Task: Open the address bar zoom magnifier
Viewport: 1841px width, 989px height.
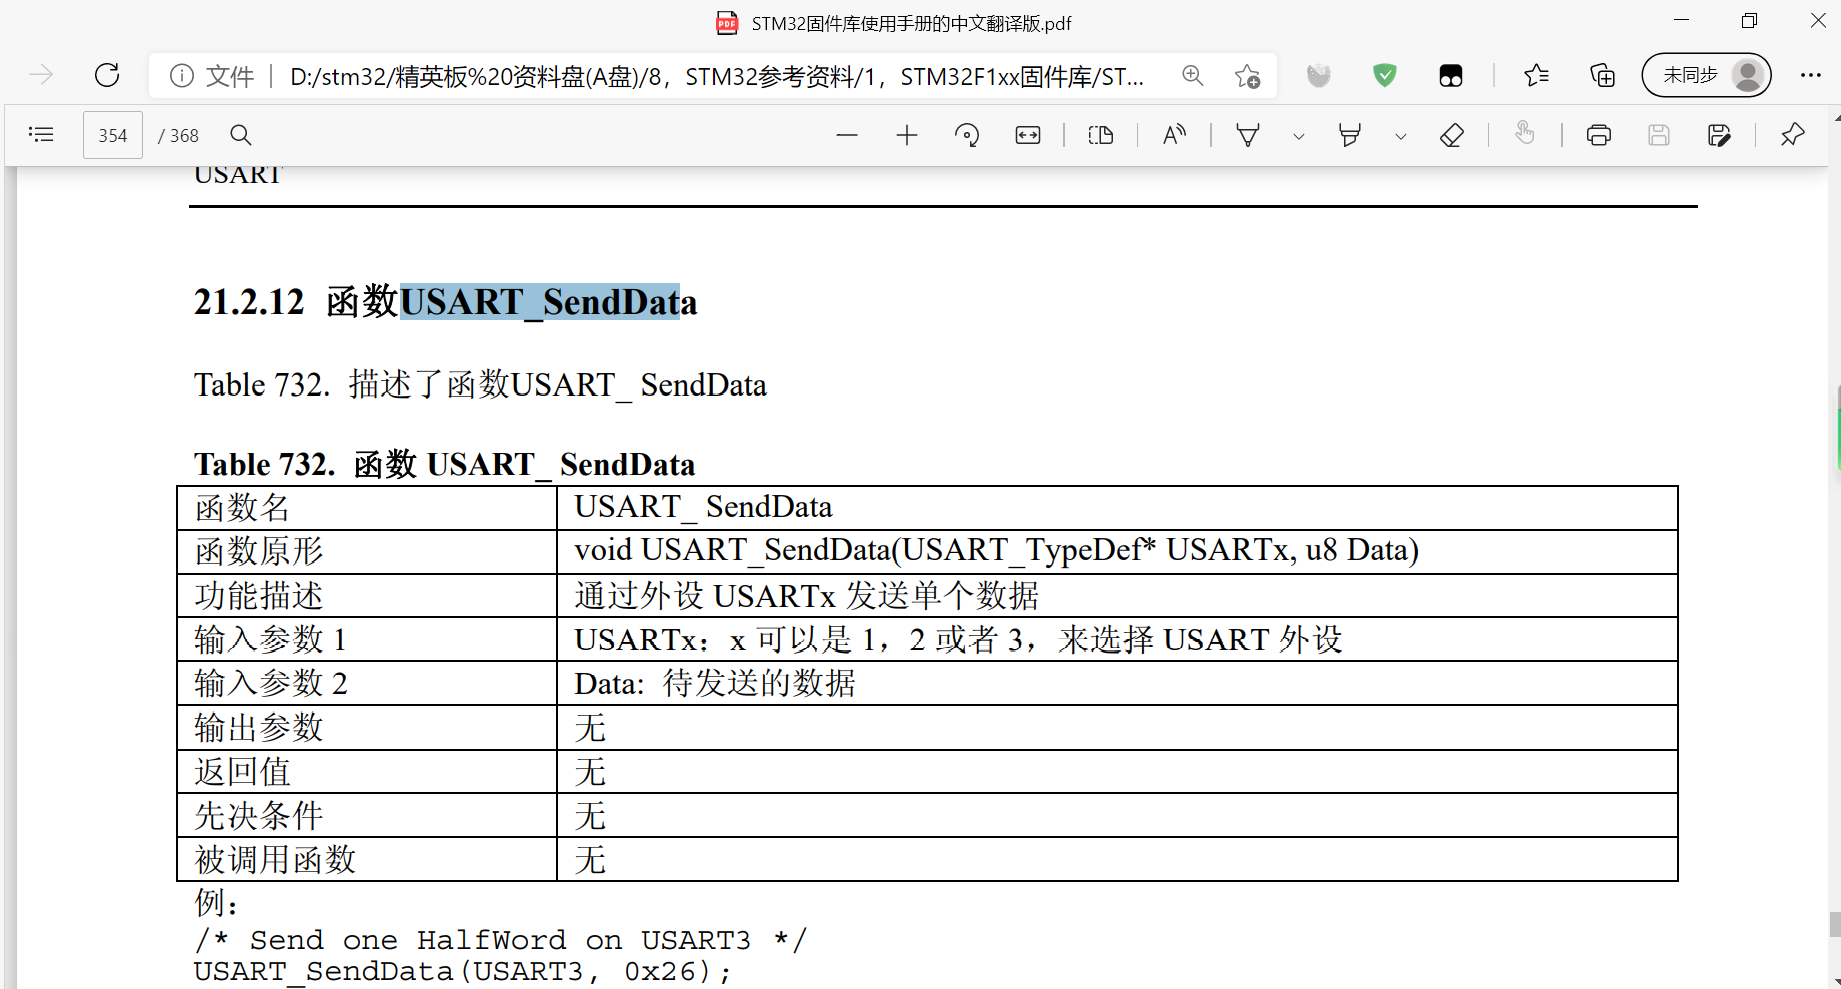Action: click(1192, 75)
